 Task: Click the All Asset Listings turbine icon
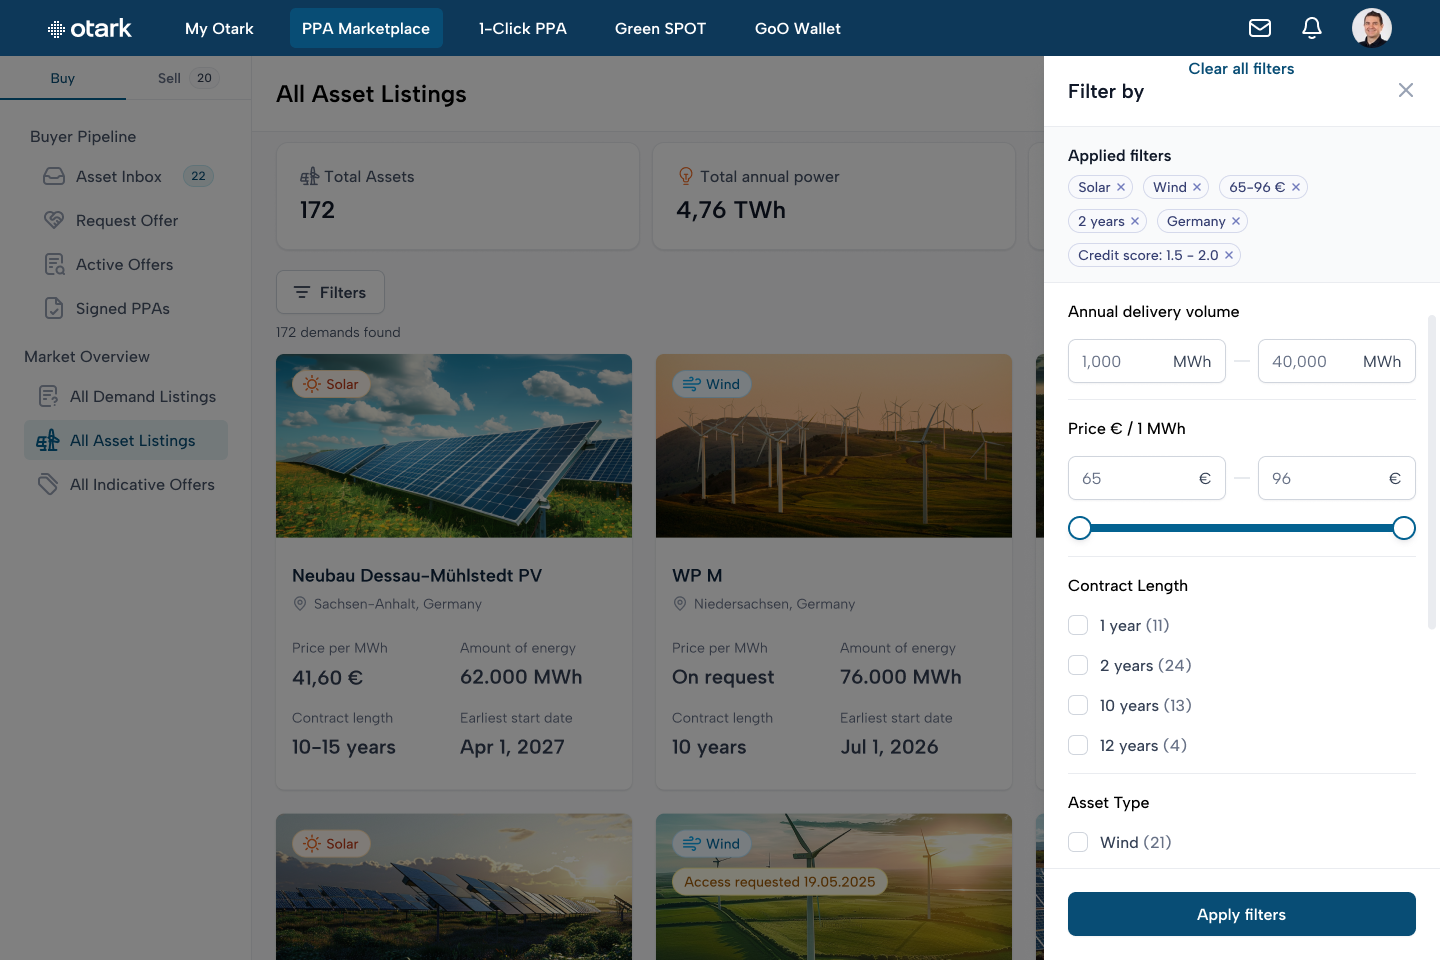point(48,440)
